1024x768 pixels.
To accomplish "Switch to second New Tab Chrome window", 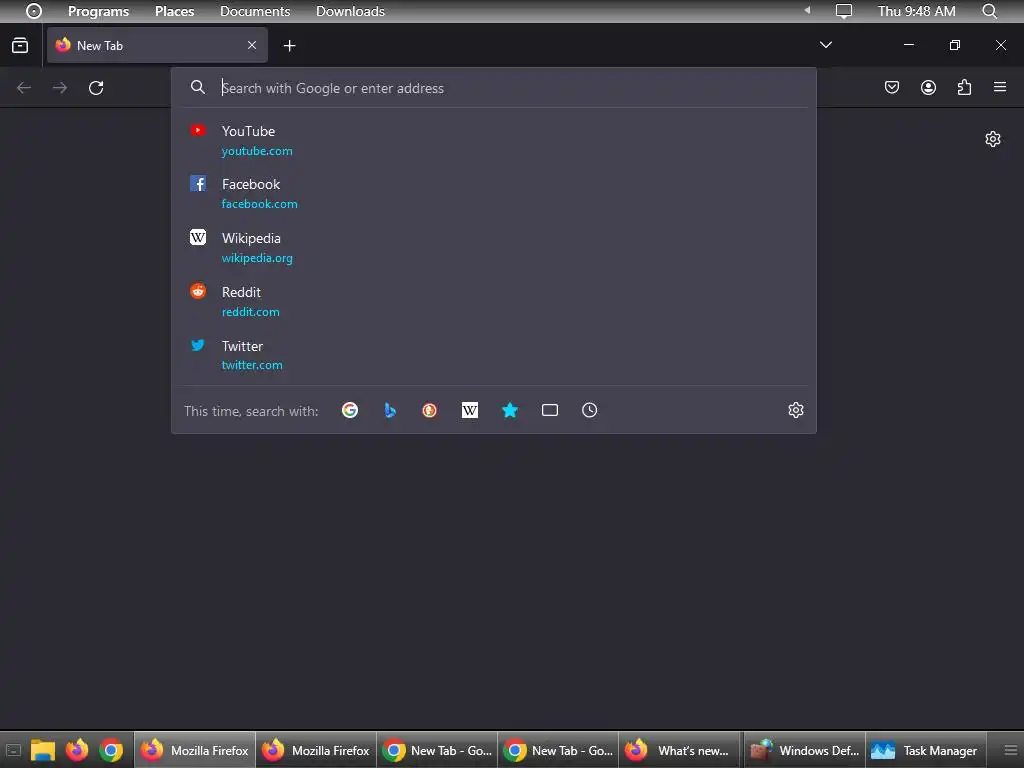I will coord(558,750).
